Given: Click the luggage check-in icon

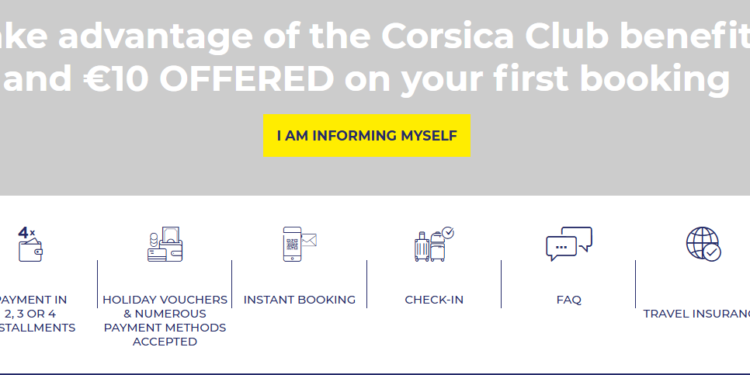Looking at the screenshot, I should tap(434, 244).
